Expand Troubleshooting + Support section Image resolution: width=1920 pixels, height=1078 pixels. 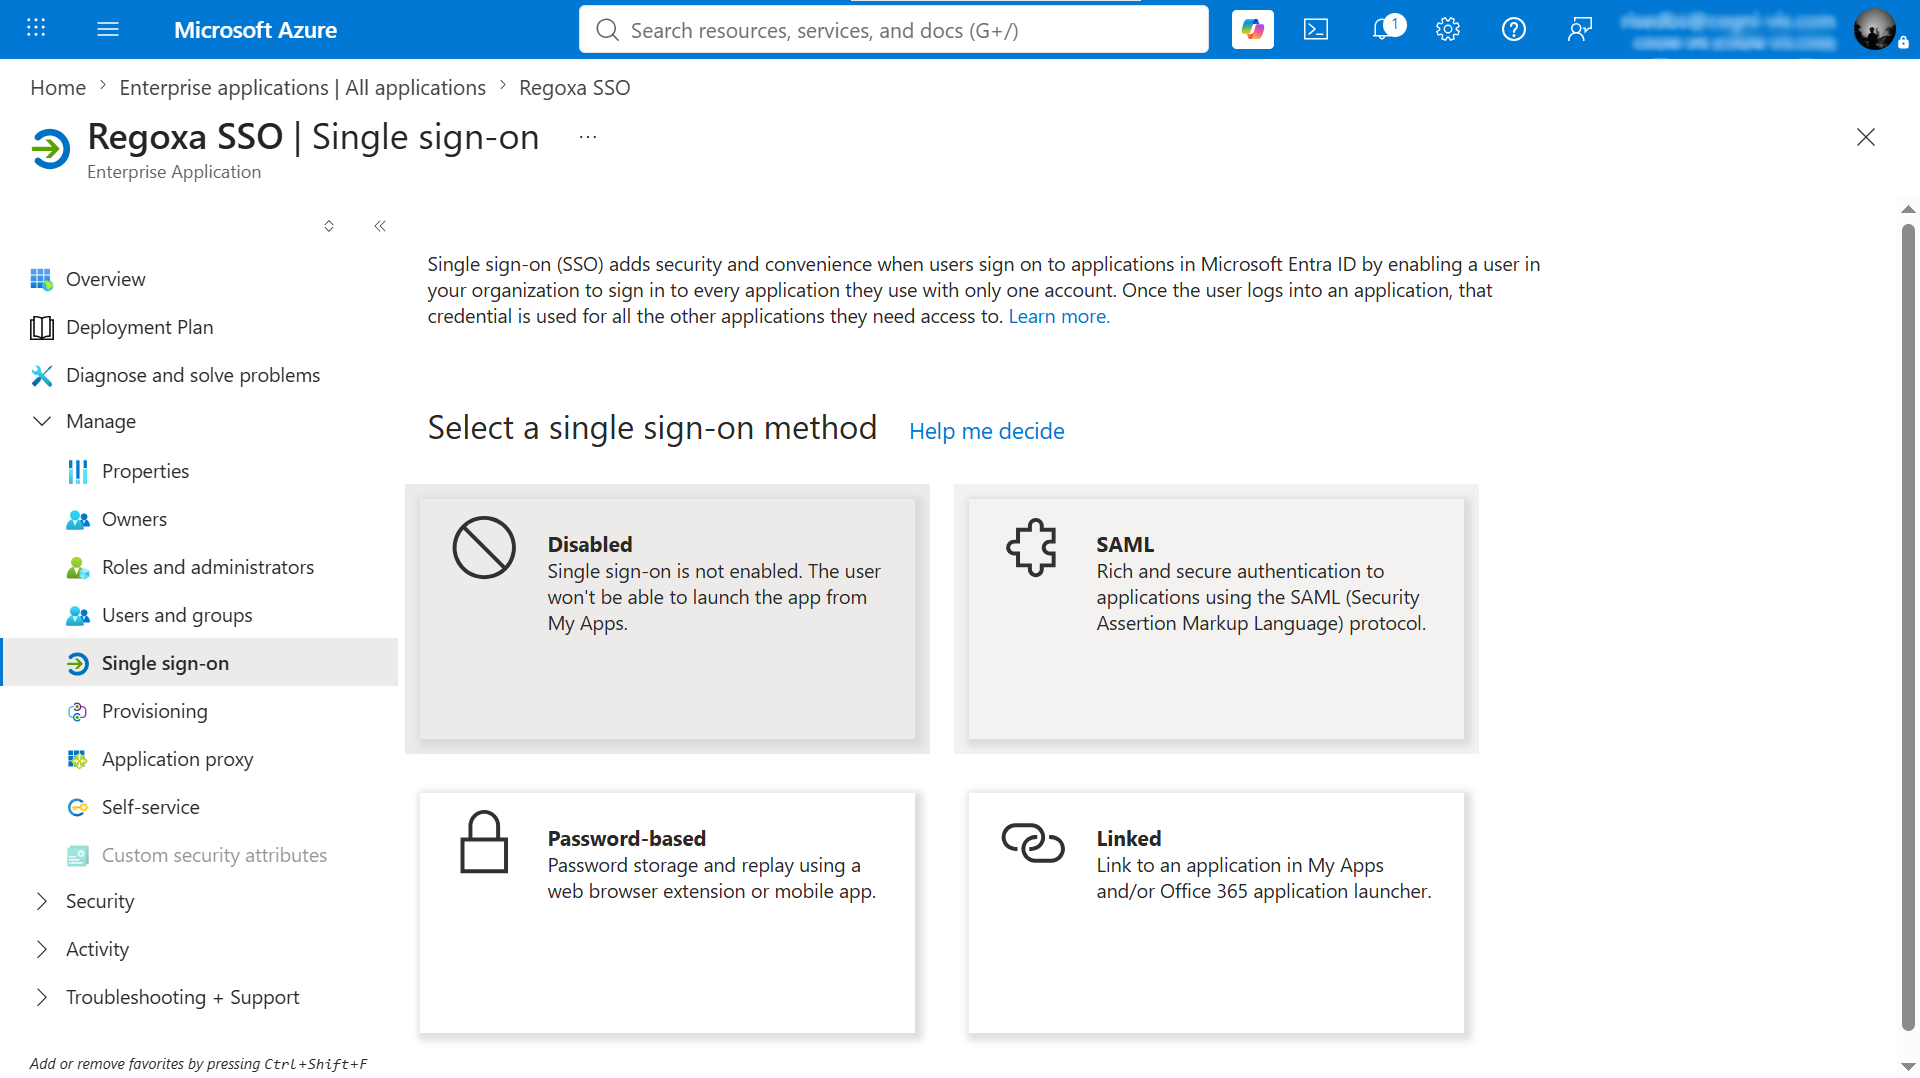click(x=41, y=997)
